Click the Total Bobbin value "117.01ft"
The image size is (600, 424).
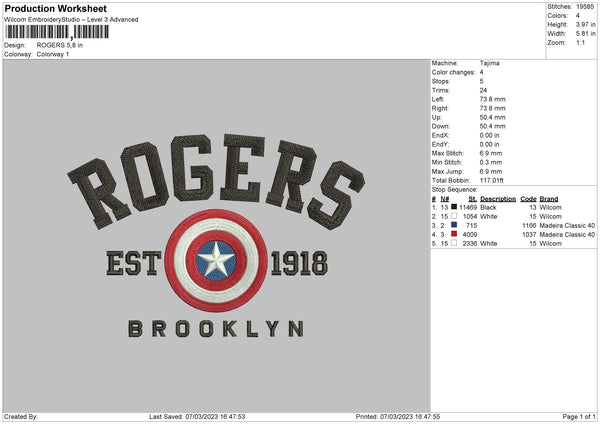[492, 180]
